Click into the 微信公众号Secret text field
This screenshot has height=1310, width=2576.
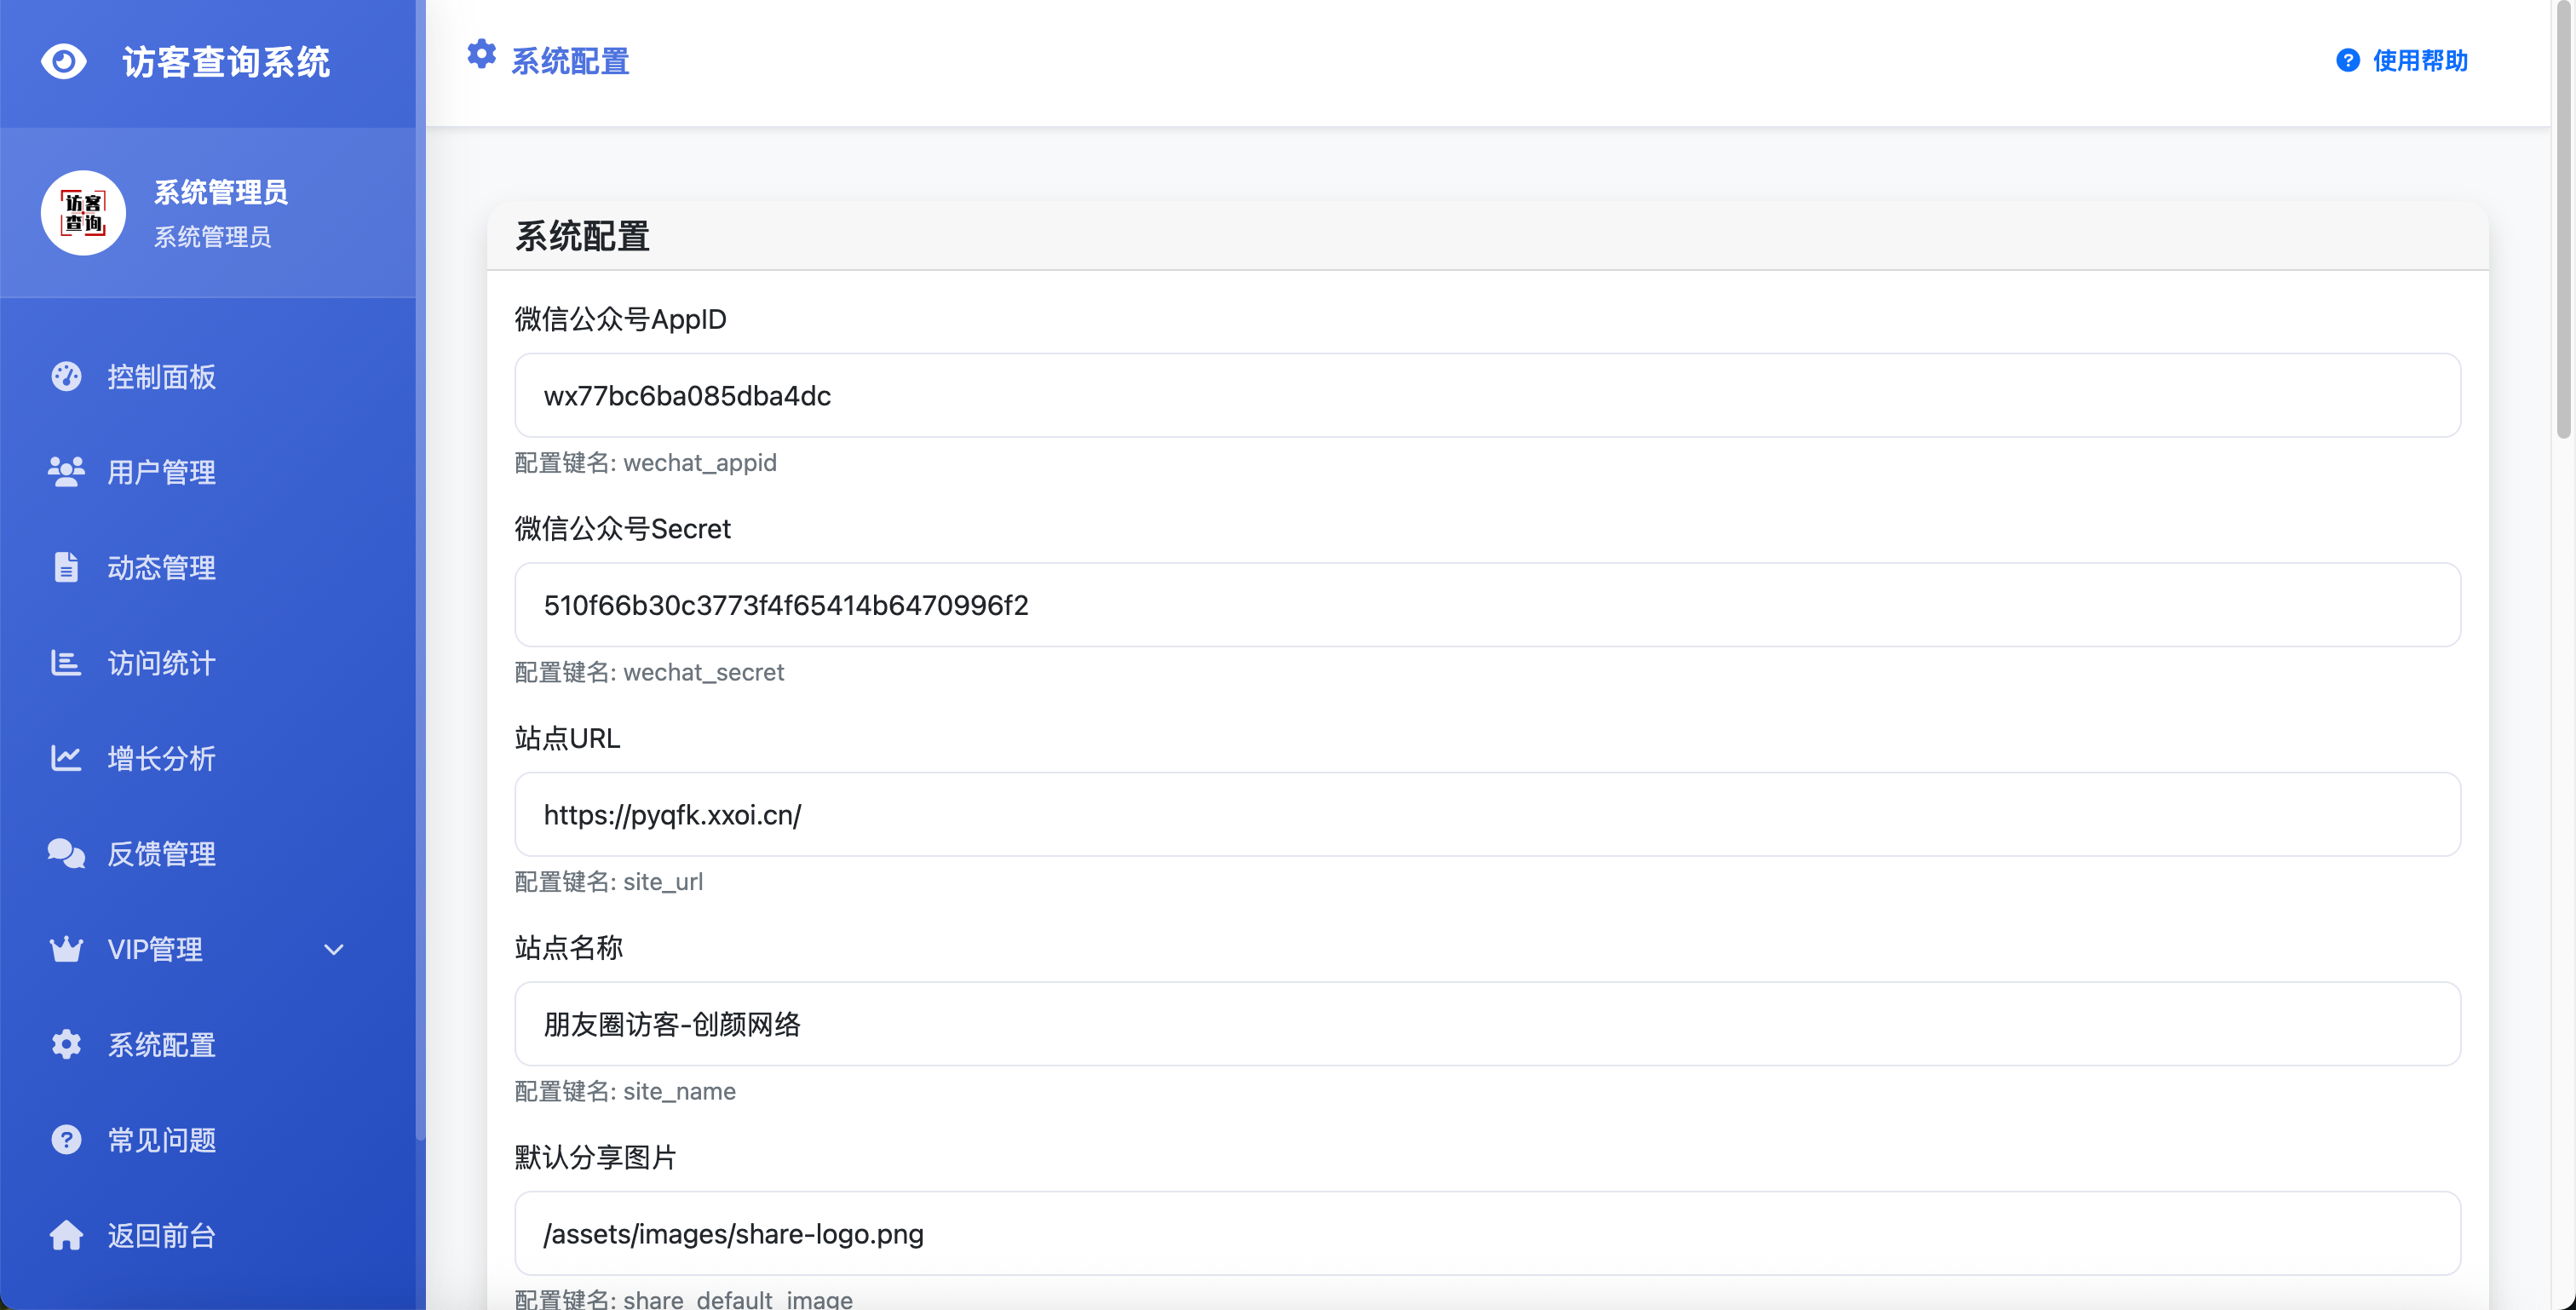1487,605
